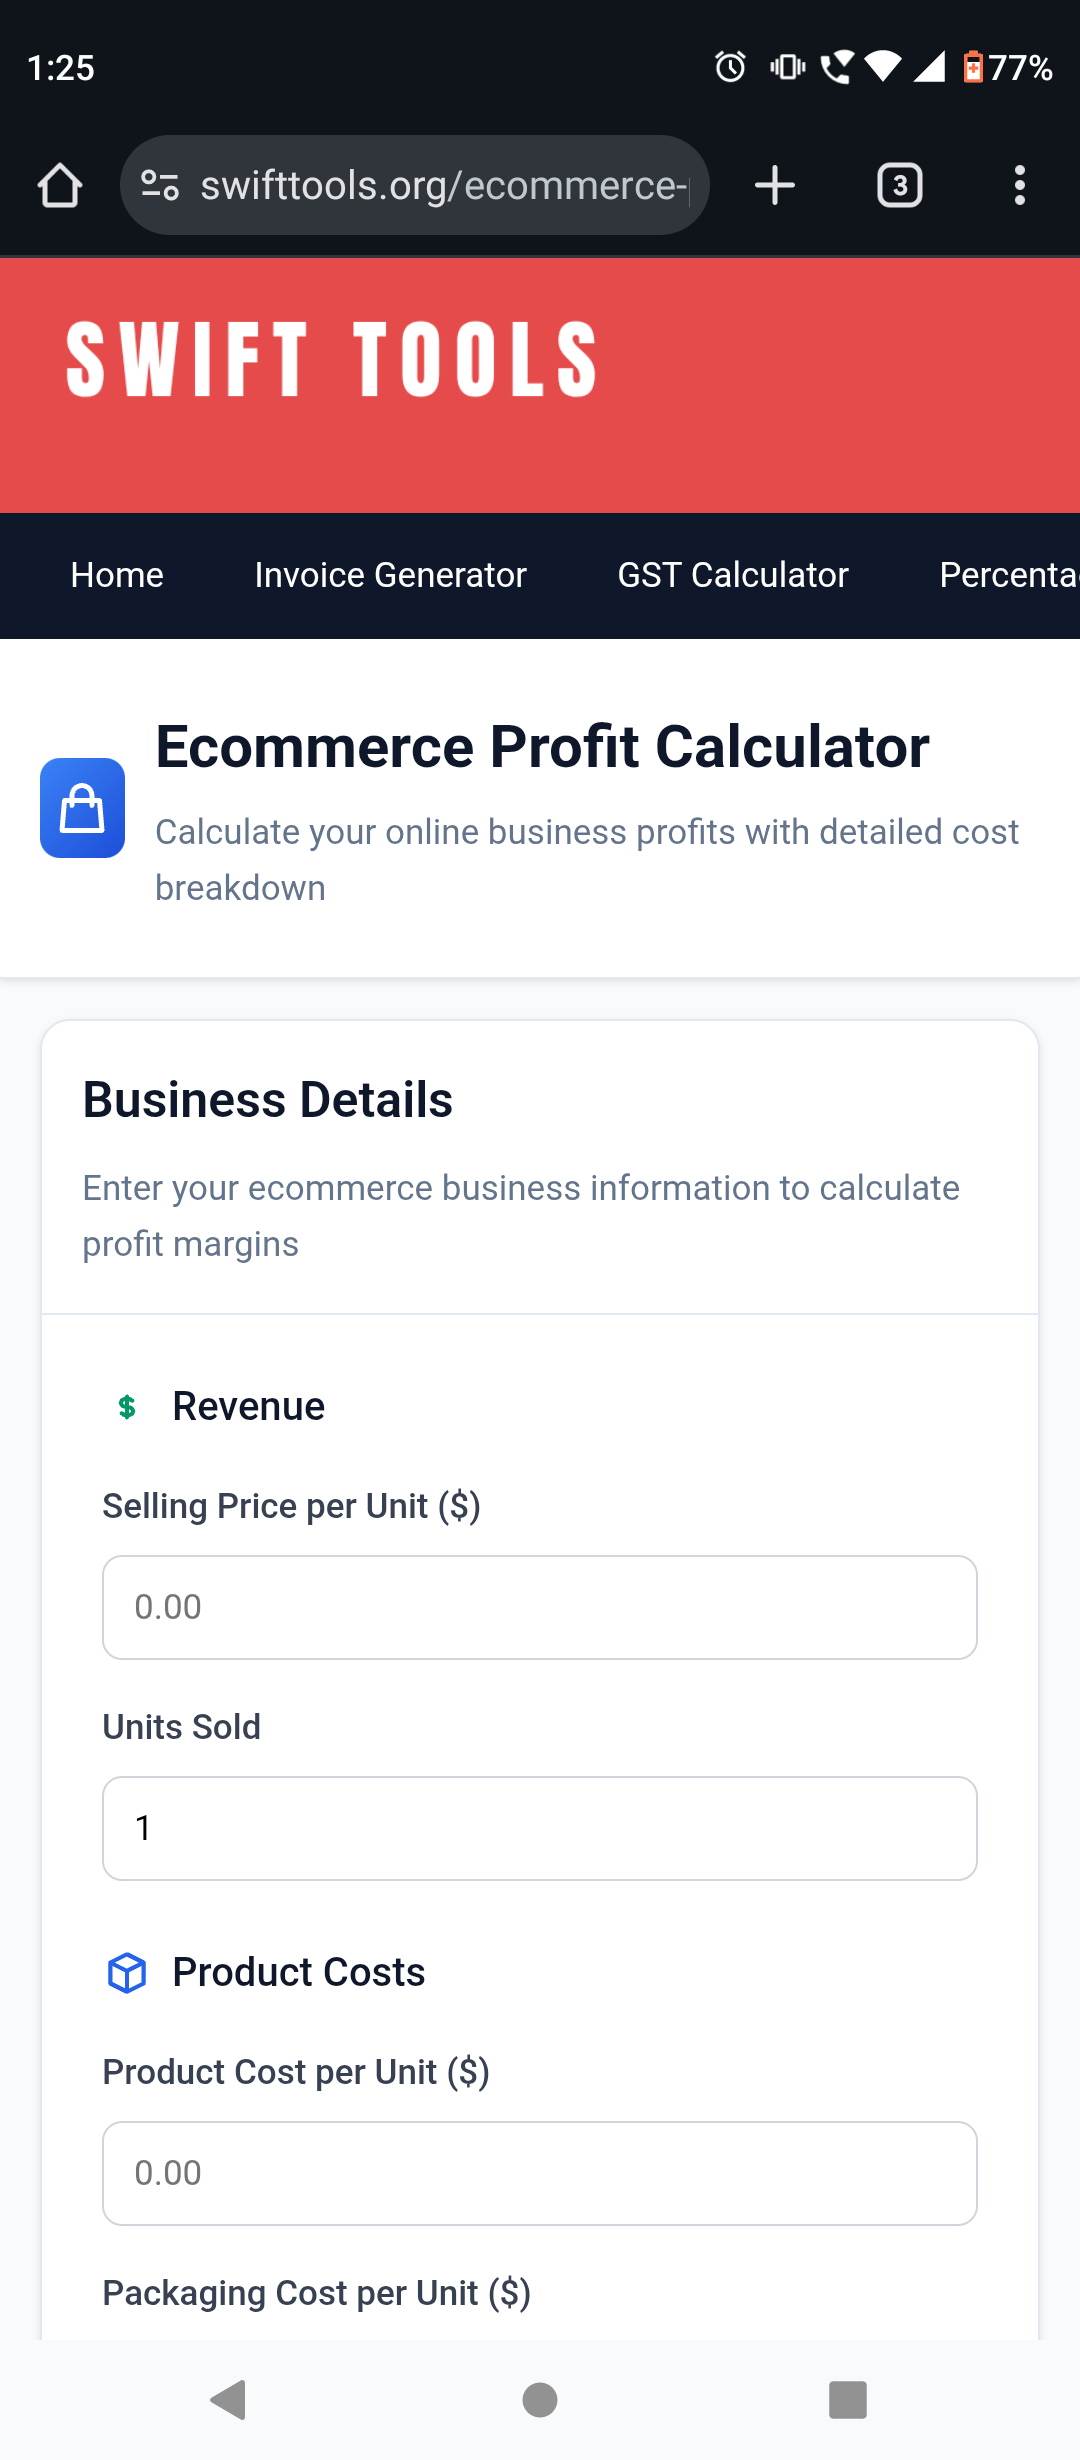Tap the green dollar Revenue icon
This screenshot has height=2460, width=1080.
coord(127,1407)
